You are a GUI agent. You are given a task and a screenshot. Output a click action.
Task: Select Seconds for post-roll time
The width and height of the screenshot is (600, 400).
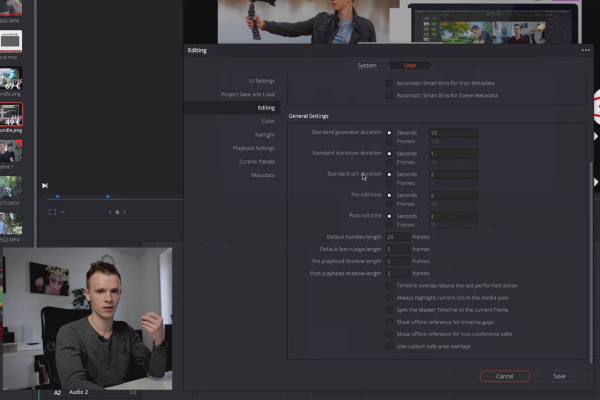[x=389, y=216]
